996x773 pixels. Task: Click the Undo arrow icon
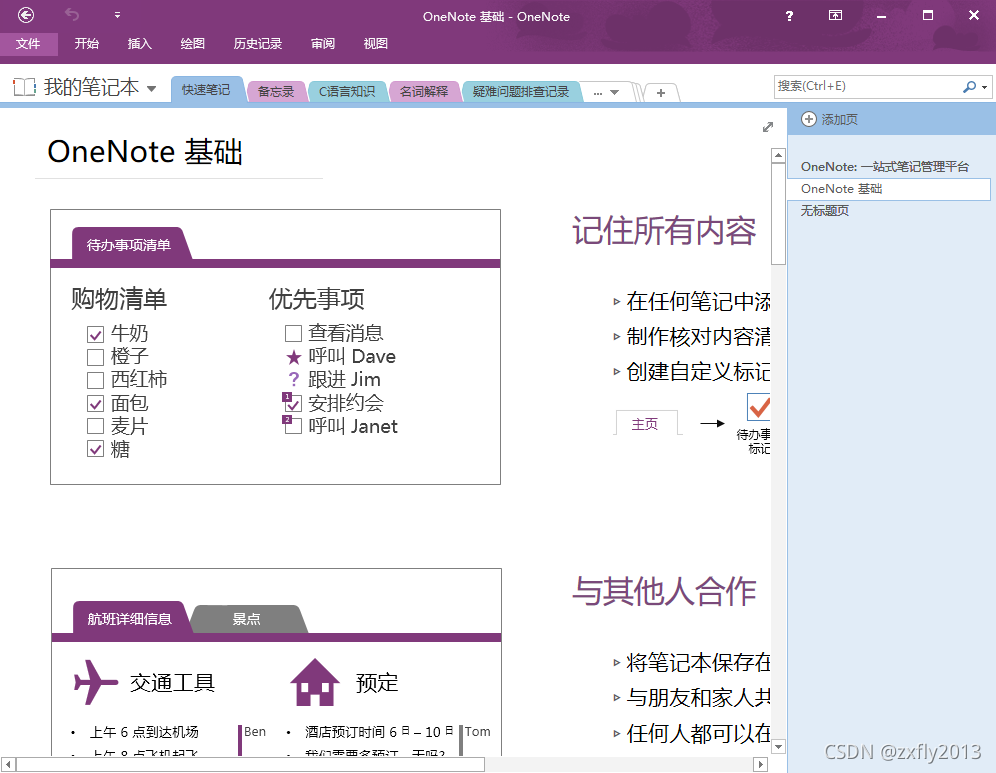click(x=72, y=15)
